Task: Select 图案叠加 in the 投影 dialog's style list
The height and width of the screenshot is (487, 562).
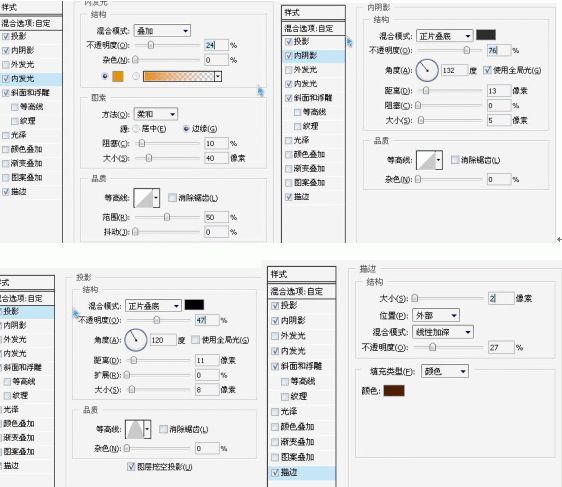Action: coord(19,452)
